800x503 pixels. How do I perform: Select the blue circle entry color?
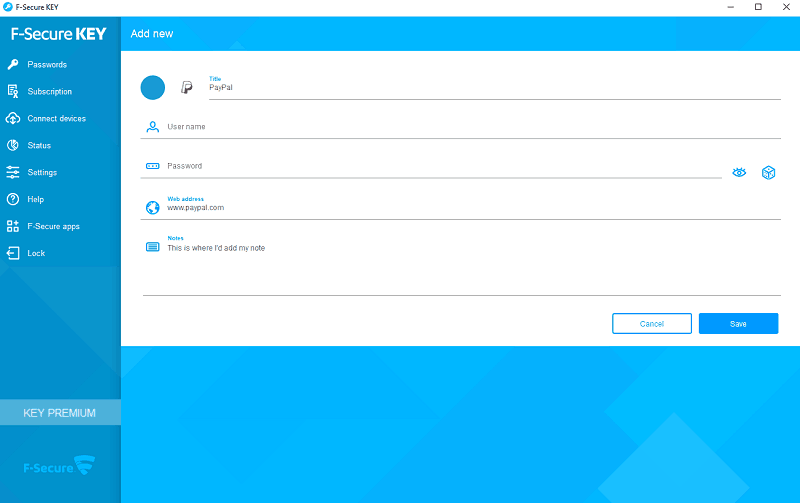(x=153, y=88)
